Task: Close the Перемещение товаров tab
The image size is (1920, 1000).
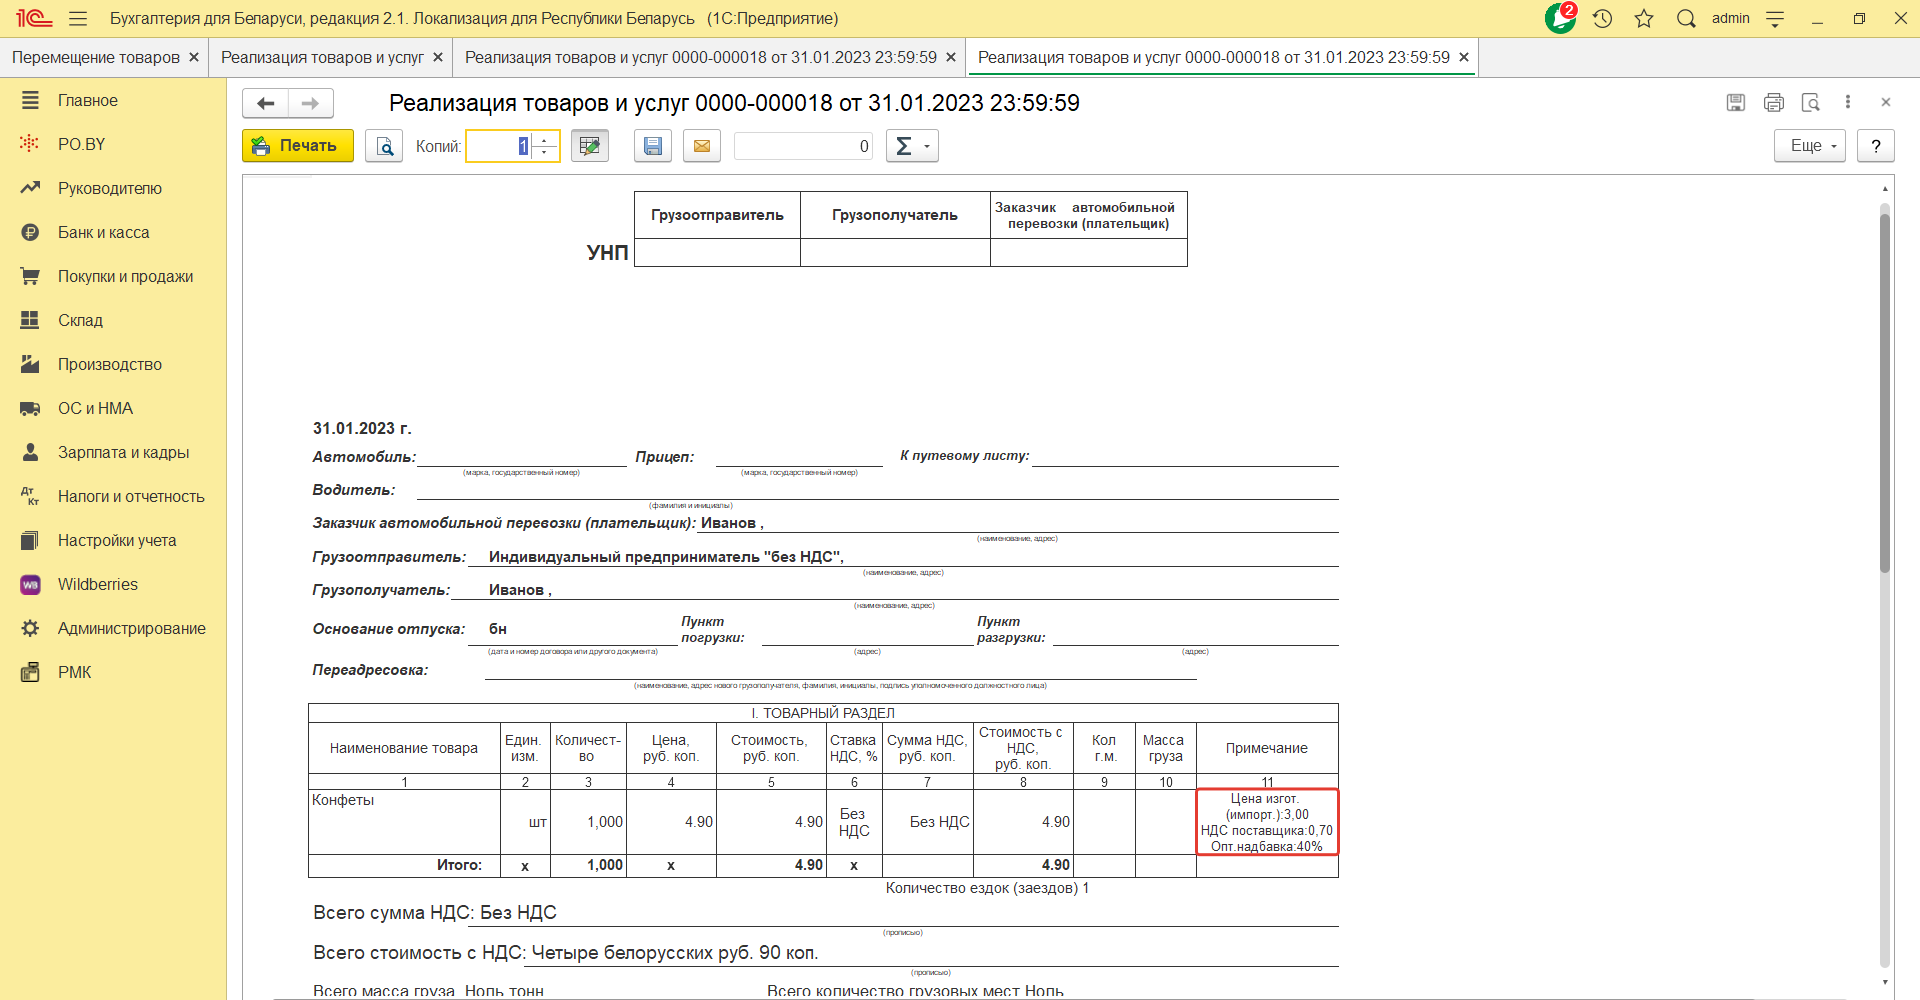Action: (194, 58)
